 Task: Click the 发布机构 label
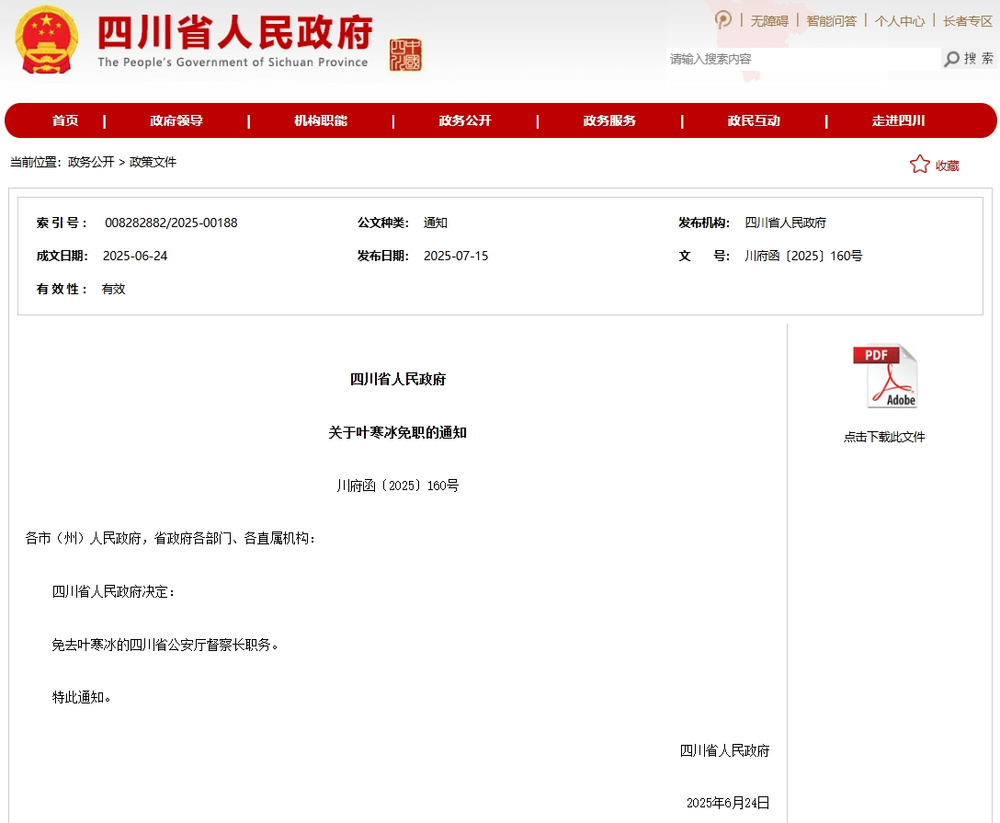(x=704, y=223)
